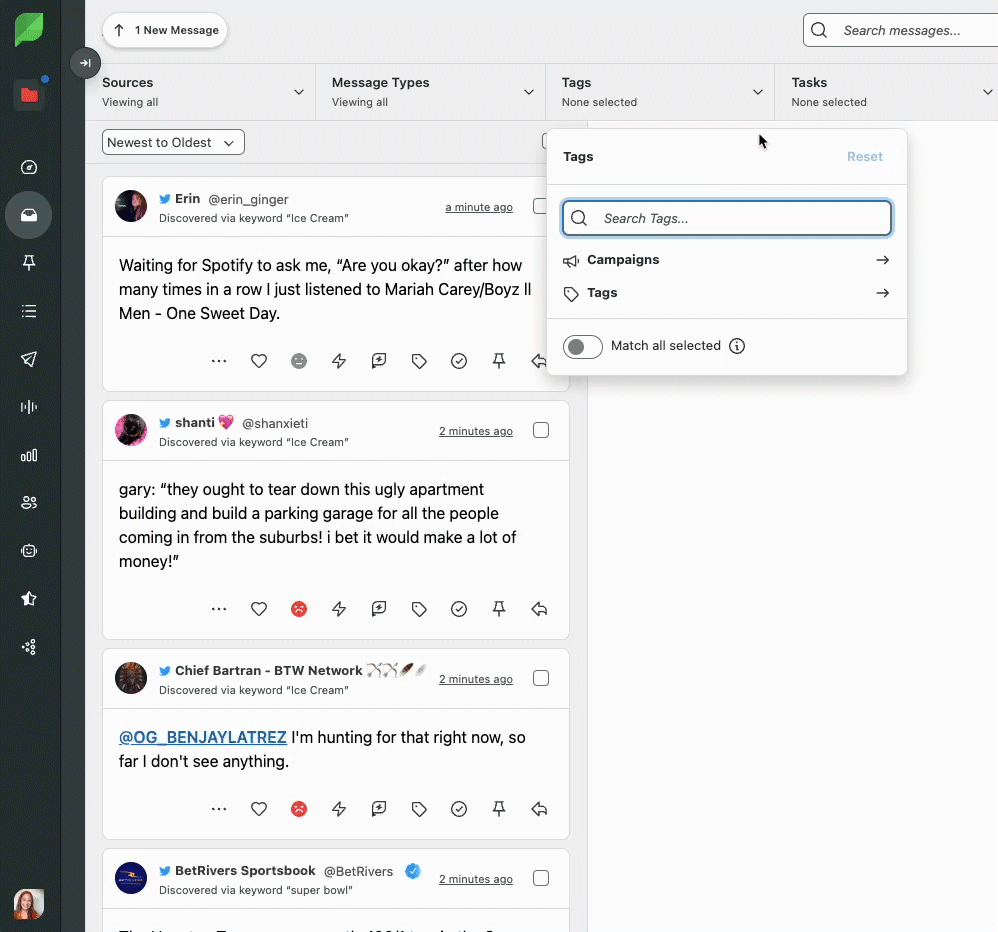The width and height of the screenshot is (998, 932).
Task: Select the checkbox on shanti's message
Action: pos(541,430)
